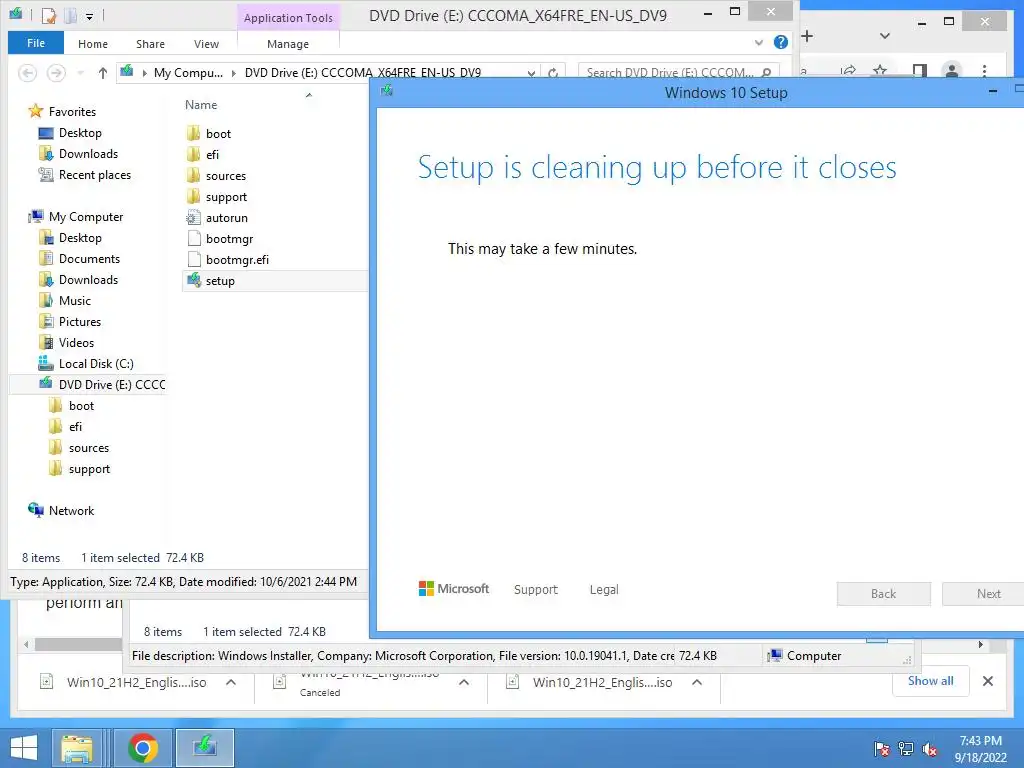Open sources subfolder in navigation tree
The height and width of the screenshot is (768, 1024).
tap(89, 448)
